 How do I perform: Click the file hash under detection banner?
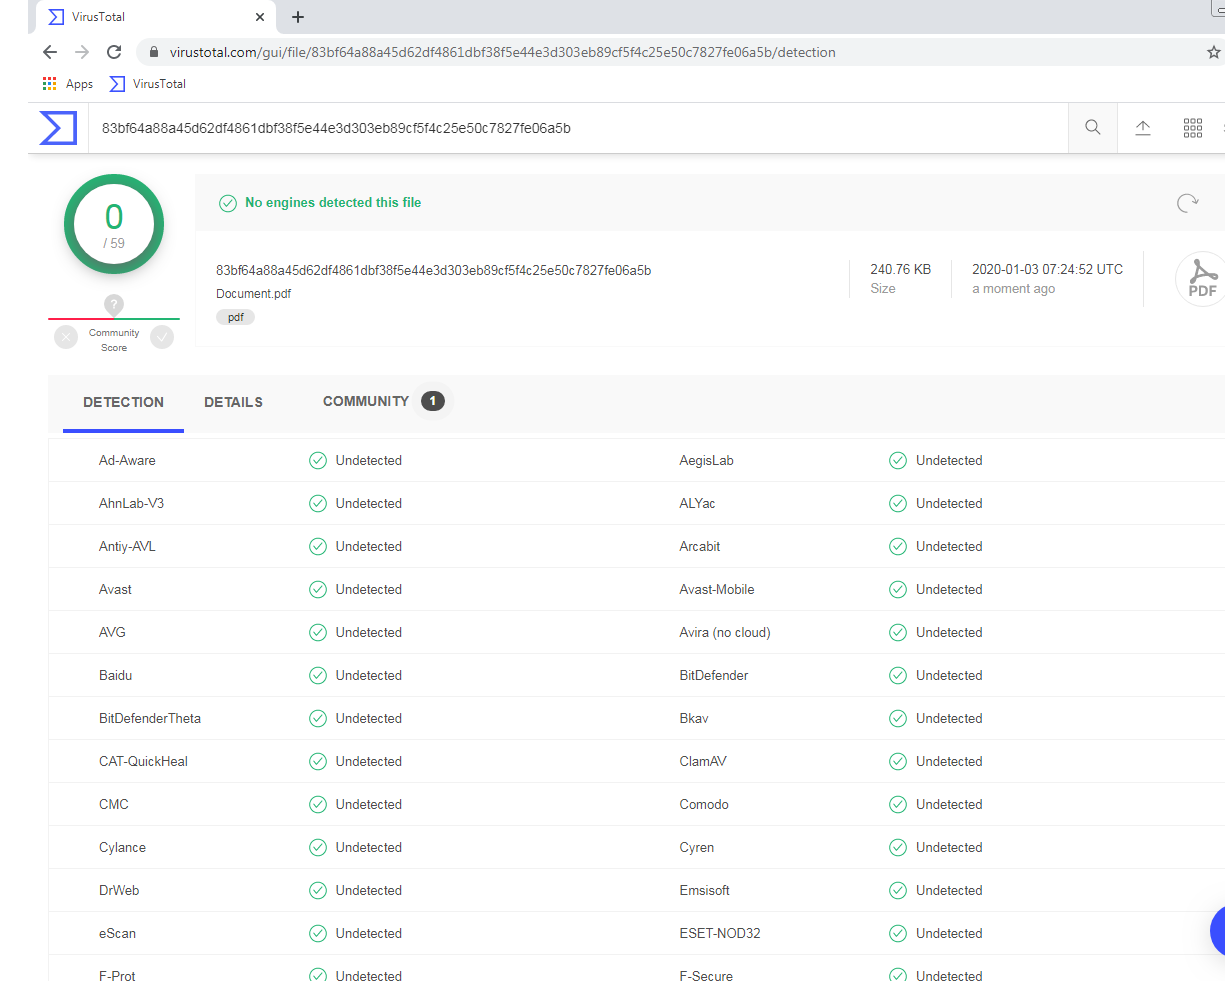click(434, 270)
